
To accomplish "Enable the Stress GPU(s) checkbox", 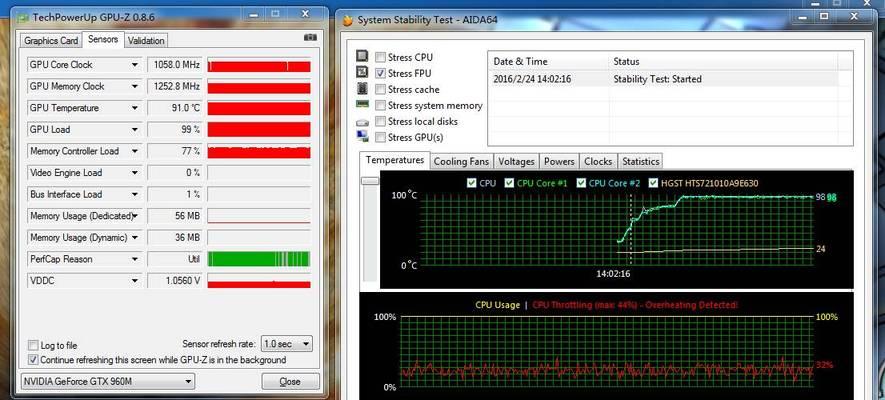I will (380, 137).
